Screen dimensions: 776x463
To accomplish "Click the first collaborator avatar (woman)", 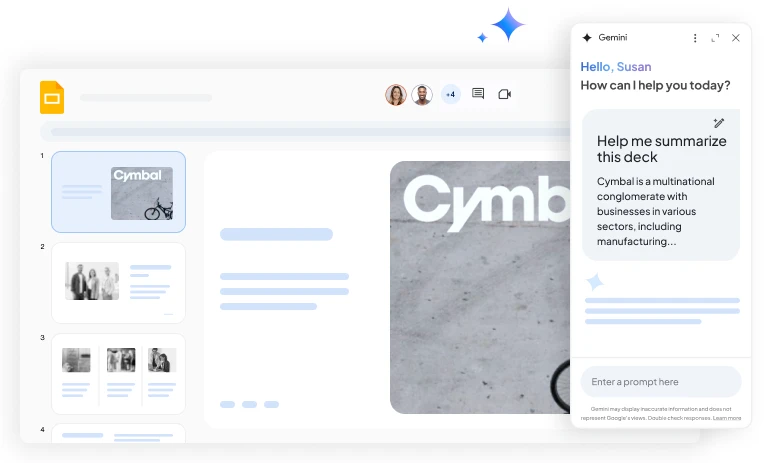I will [x=395, y=94].
